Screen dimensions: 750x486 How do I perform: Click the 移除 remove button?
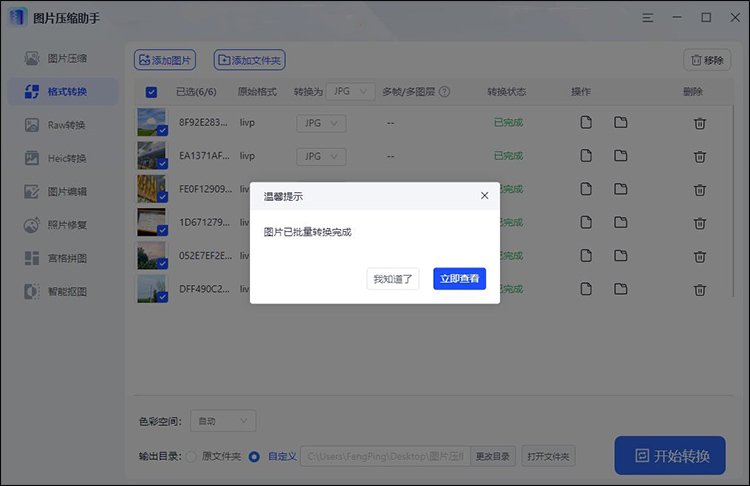[706, 60]
